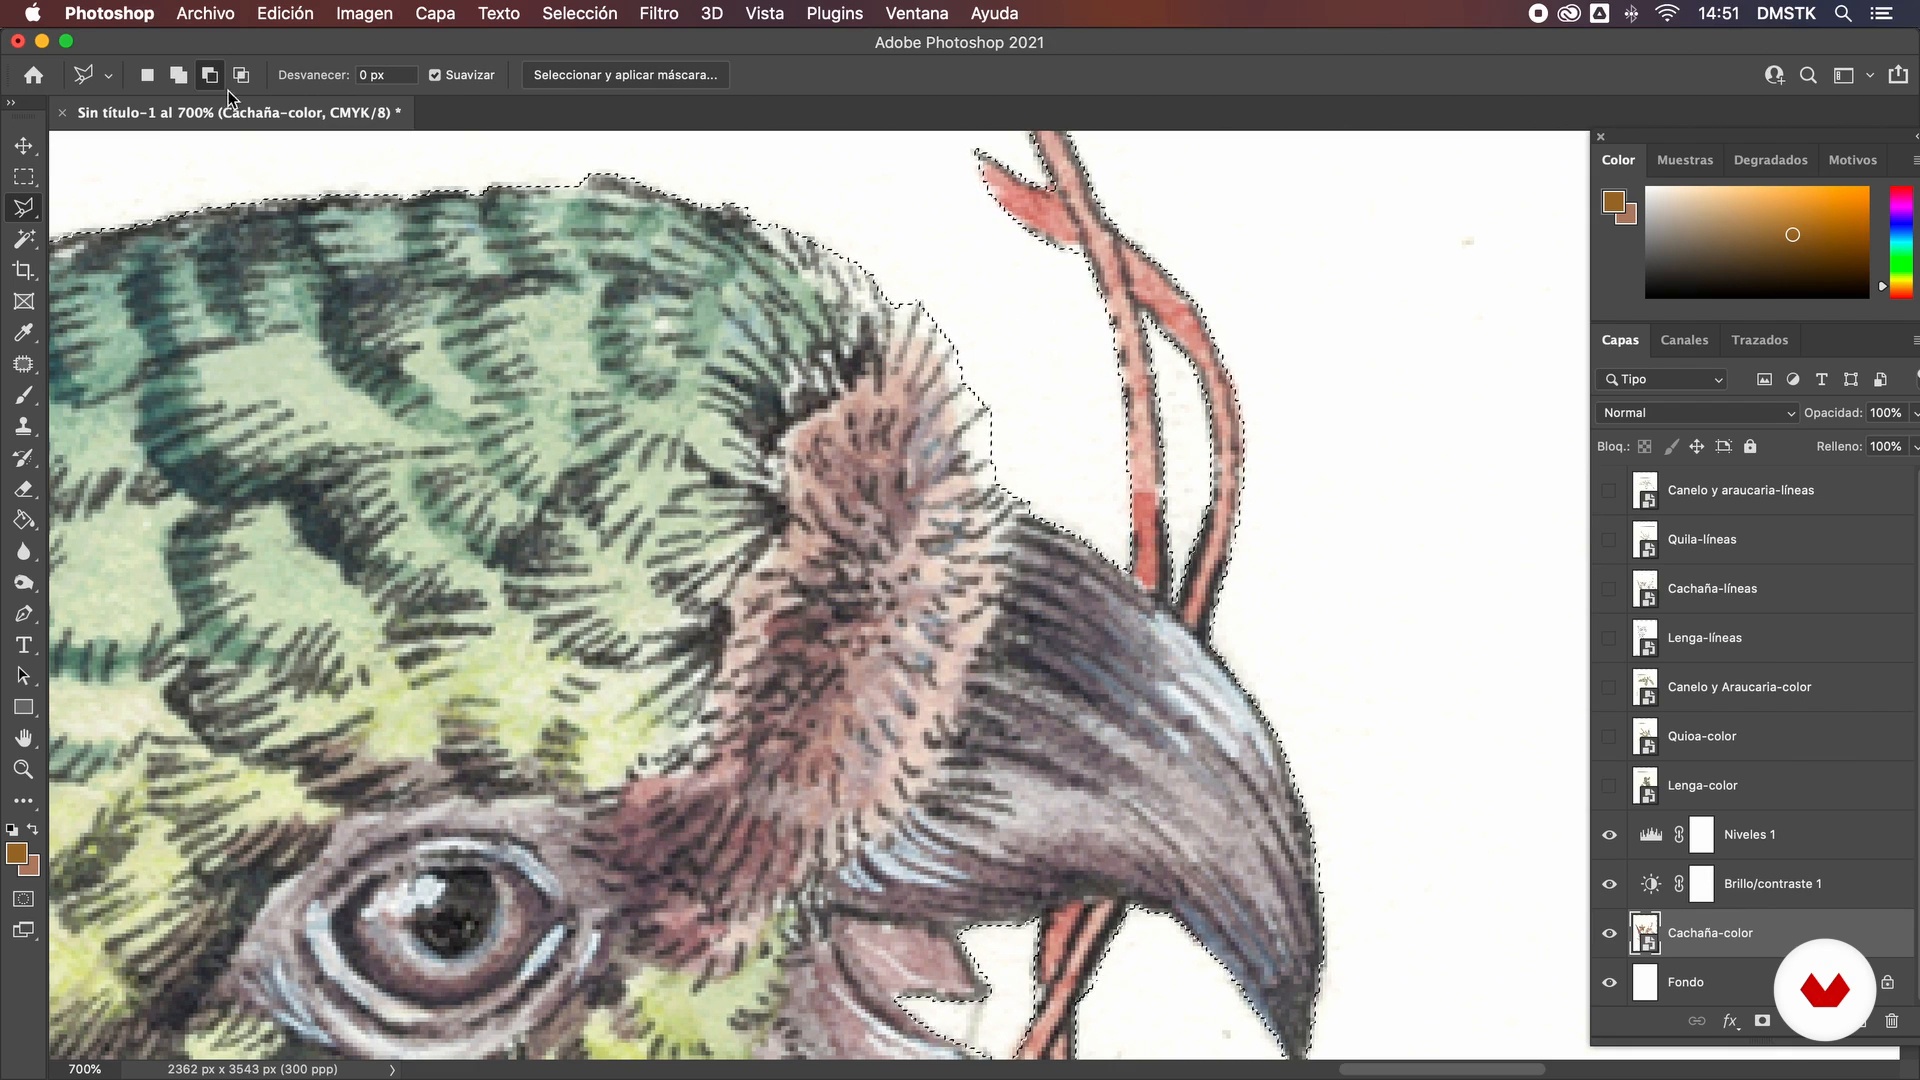
Task: Show the Lenga-color layer
Action: coord(1609,785)
